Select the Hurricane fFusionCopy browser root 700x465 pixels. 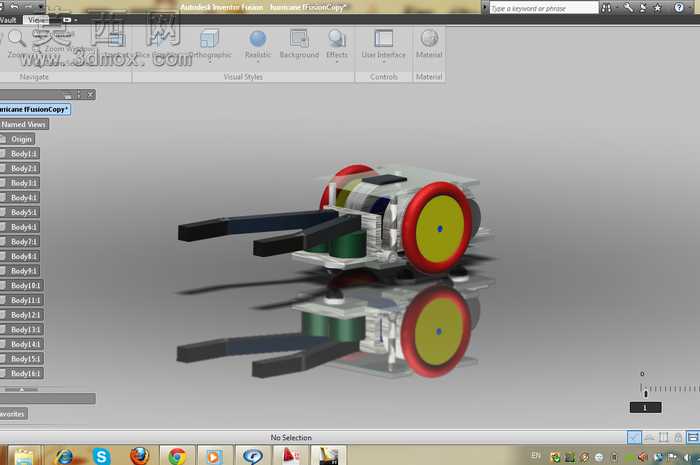coord(35,109)
